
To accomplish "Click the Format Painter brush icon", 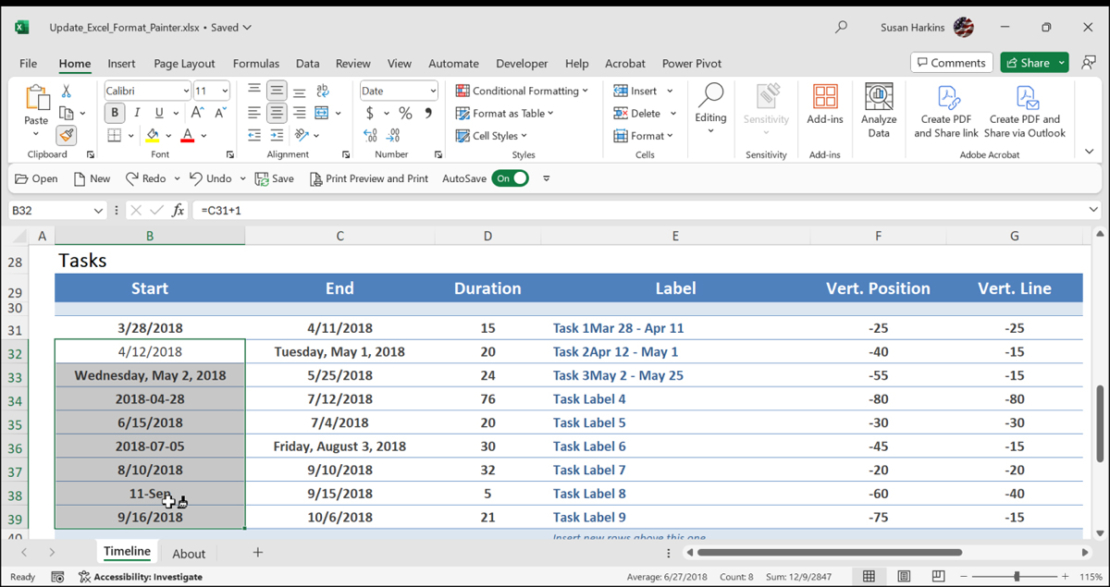I will tap(67, 135).
